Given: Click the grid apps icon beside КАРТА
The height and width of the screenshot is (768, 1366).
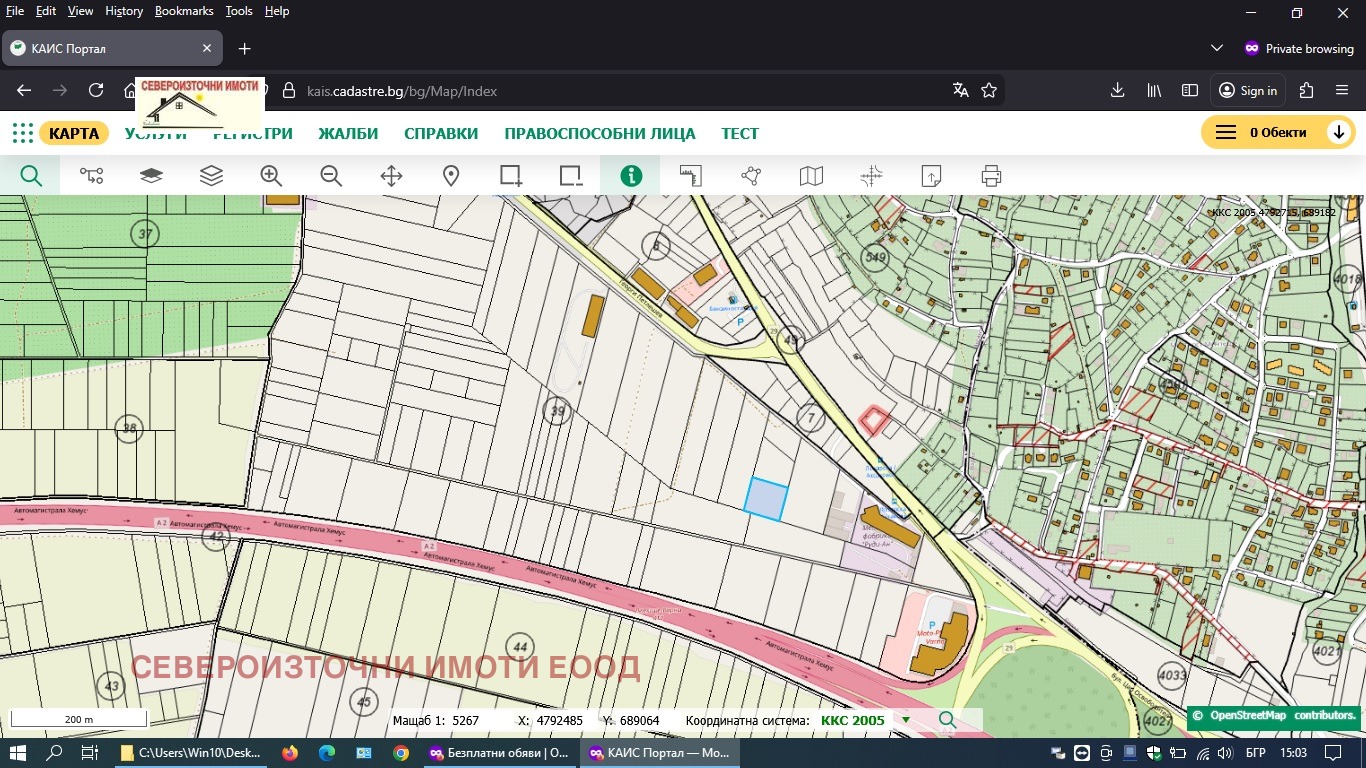Looking at the screenshot, I should [x=20, y=132].
